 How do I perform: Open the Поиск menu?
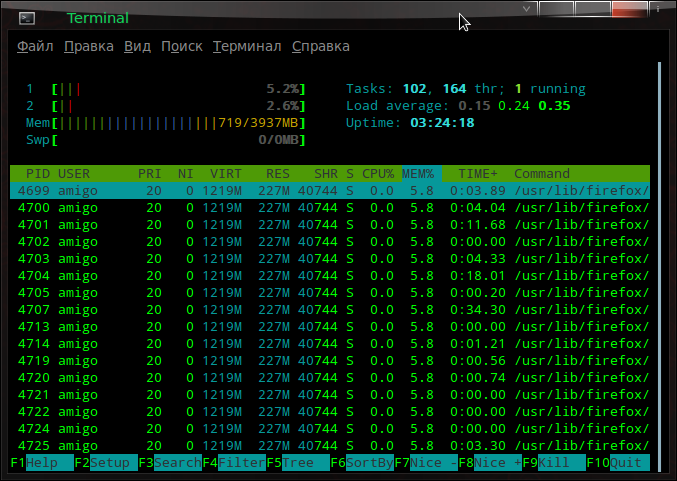pos(182,46)
